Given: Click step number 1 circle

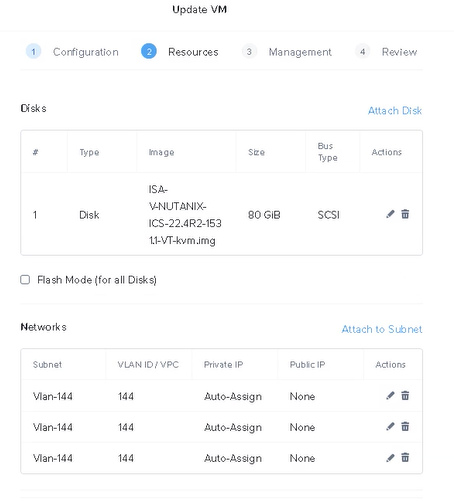Looking at the screenshot, I should tap(33, 52).
